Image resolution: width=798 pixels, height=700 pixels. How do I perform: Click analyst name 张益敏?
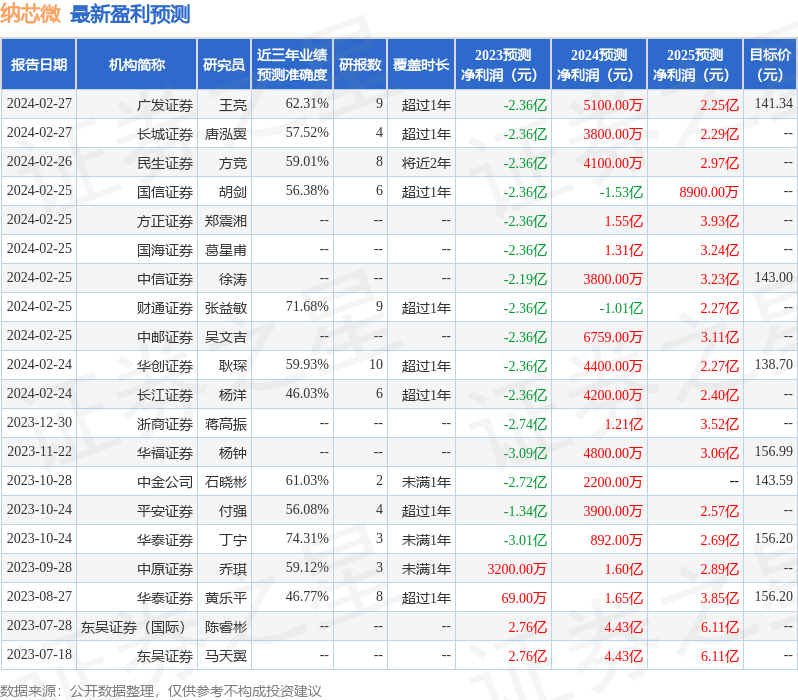[x=225, y=308]
